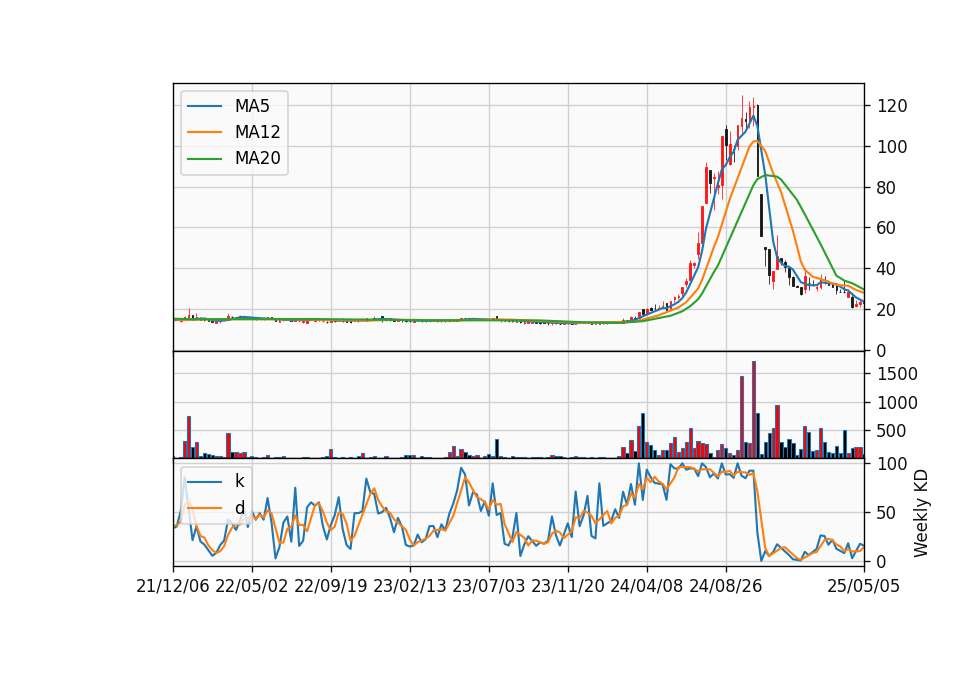The height and width of the screenshot is (690, 960).
Task: Click the peak of the green MA20 curve
Action: click(x=767, y=176)
